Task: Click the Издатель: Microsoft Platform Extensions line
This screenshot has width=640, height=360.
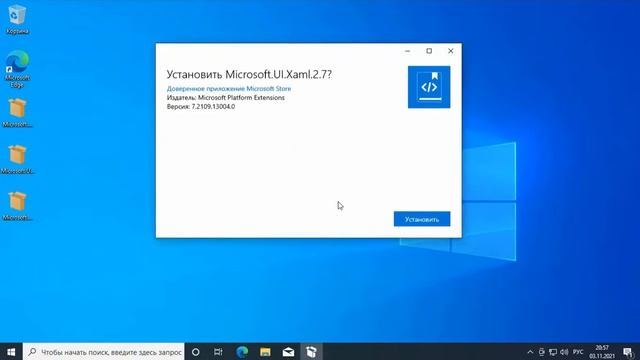Action: coord(225,98)
